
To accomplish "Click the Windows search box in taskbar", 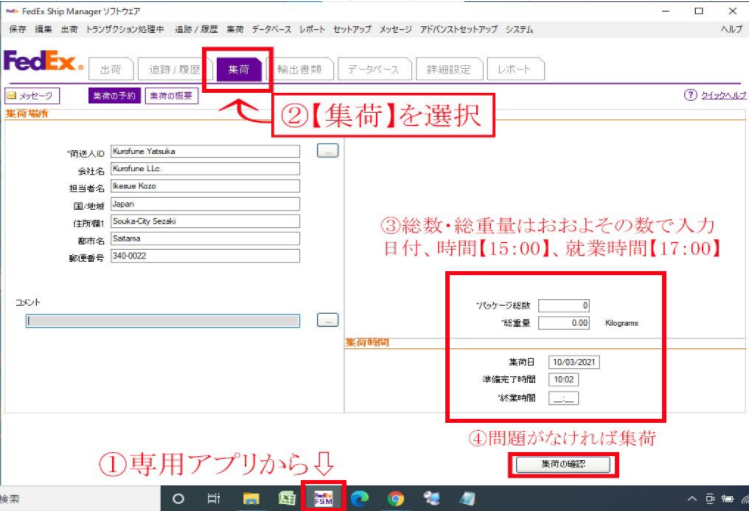I will point(80,499).
